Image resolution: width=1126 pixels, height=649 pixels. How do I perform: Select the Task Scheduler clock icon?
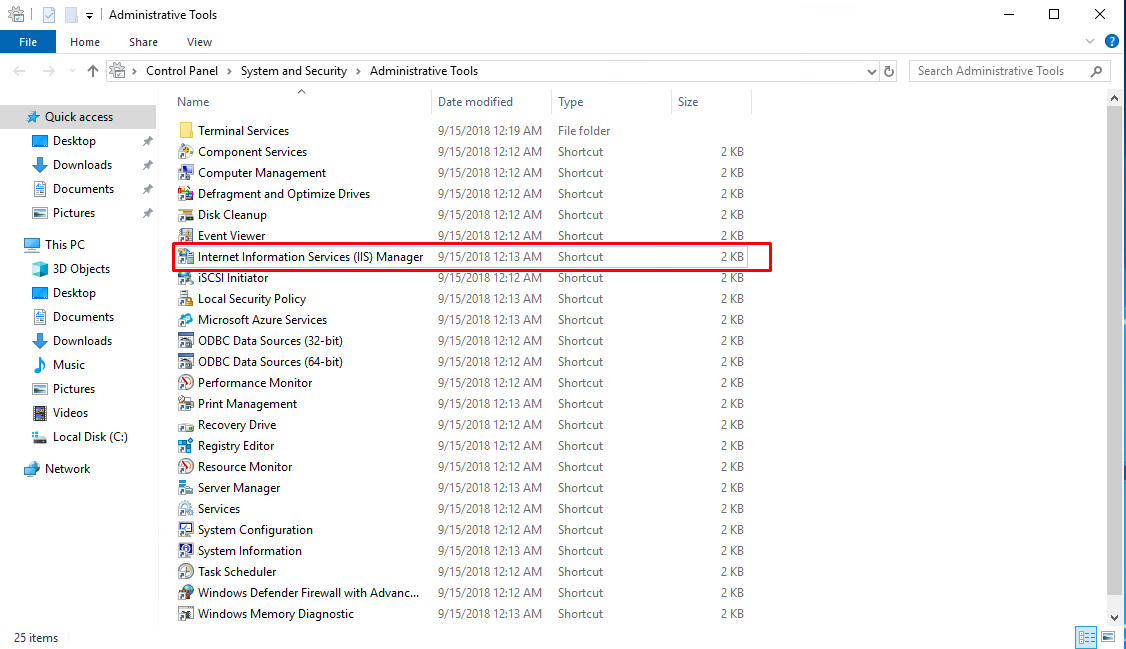pos(185,571)
